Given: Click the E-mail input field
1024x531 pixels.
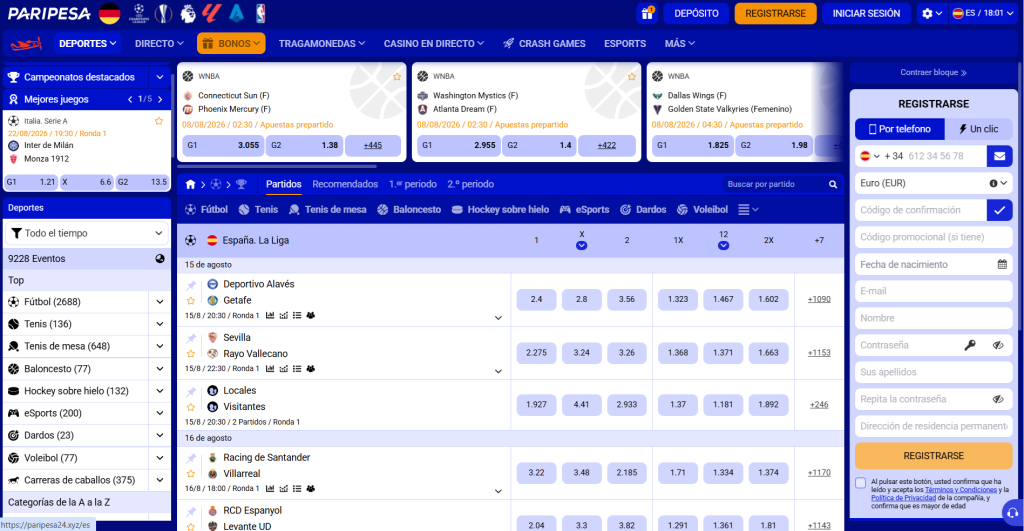Looking at the screenshot, I should pyautogui.click(x=933, y=291).
